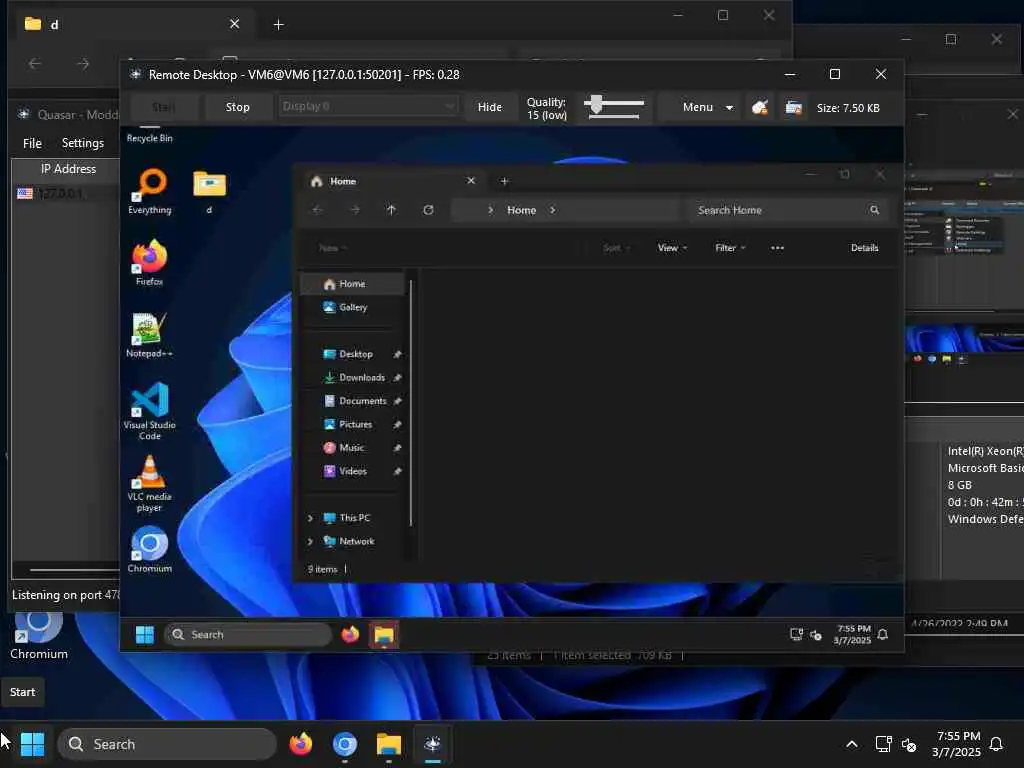Open the New dropdown in explorer toolbar
This screenshot has height=768, width=1024.
tap(333, 248)
